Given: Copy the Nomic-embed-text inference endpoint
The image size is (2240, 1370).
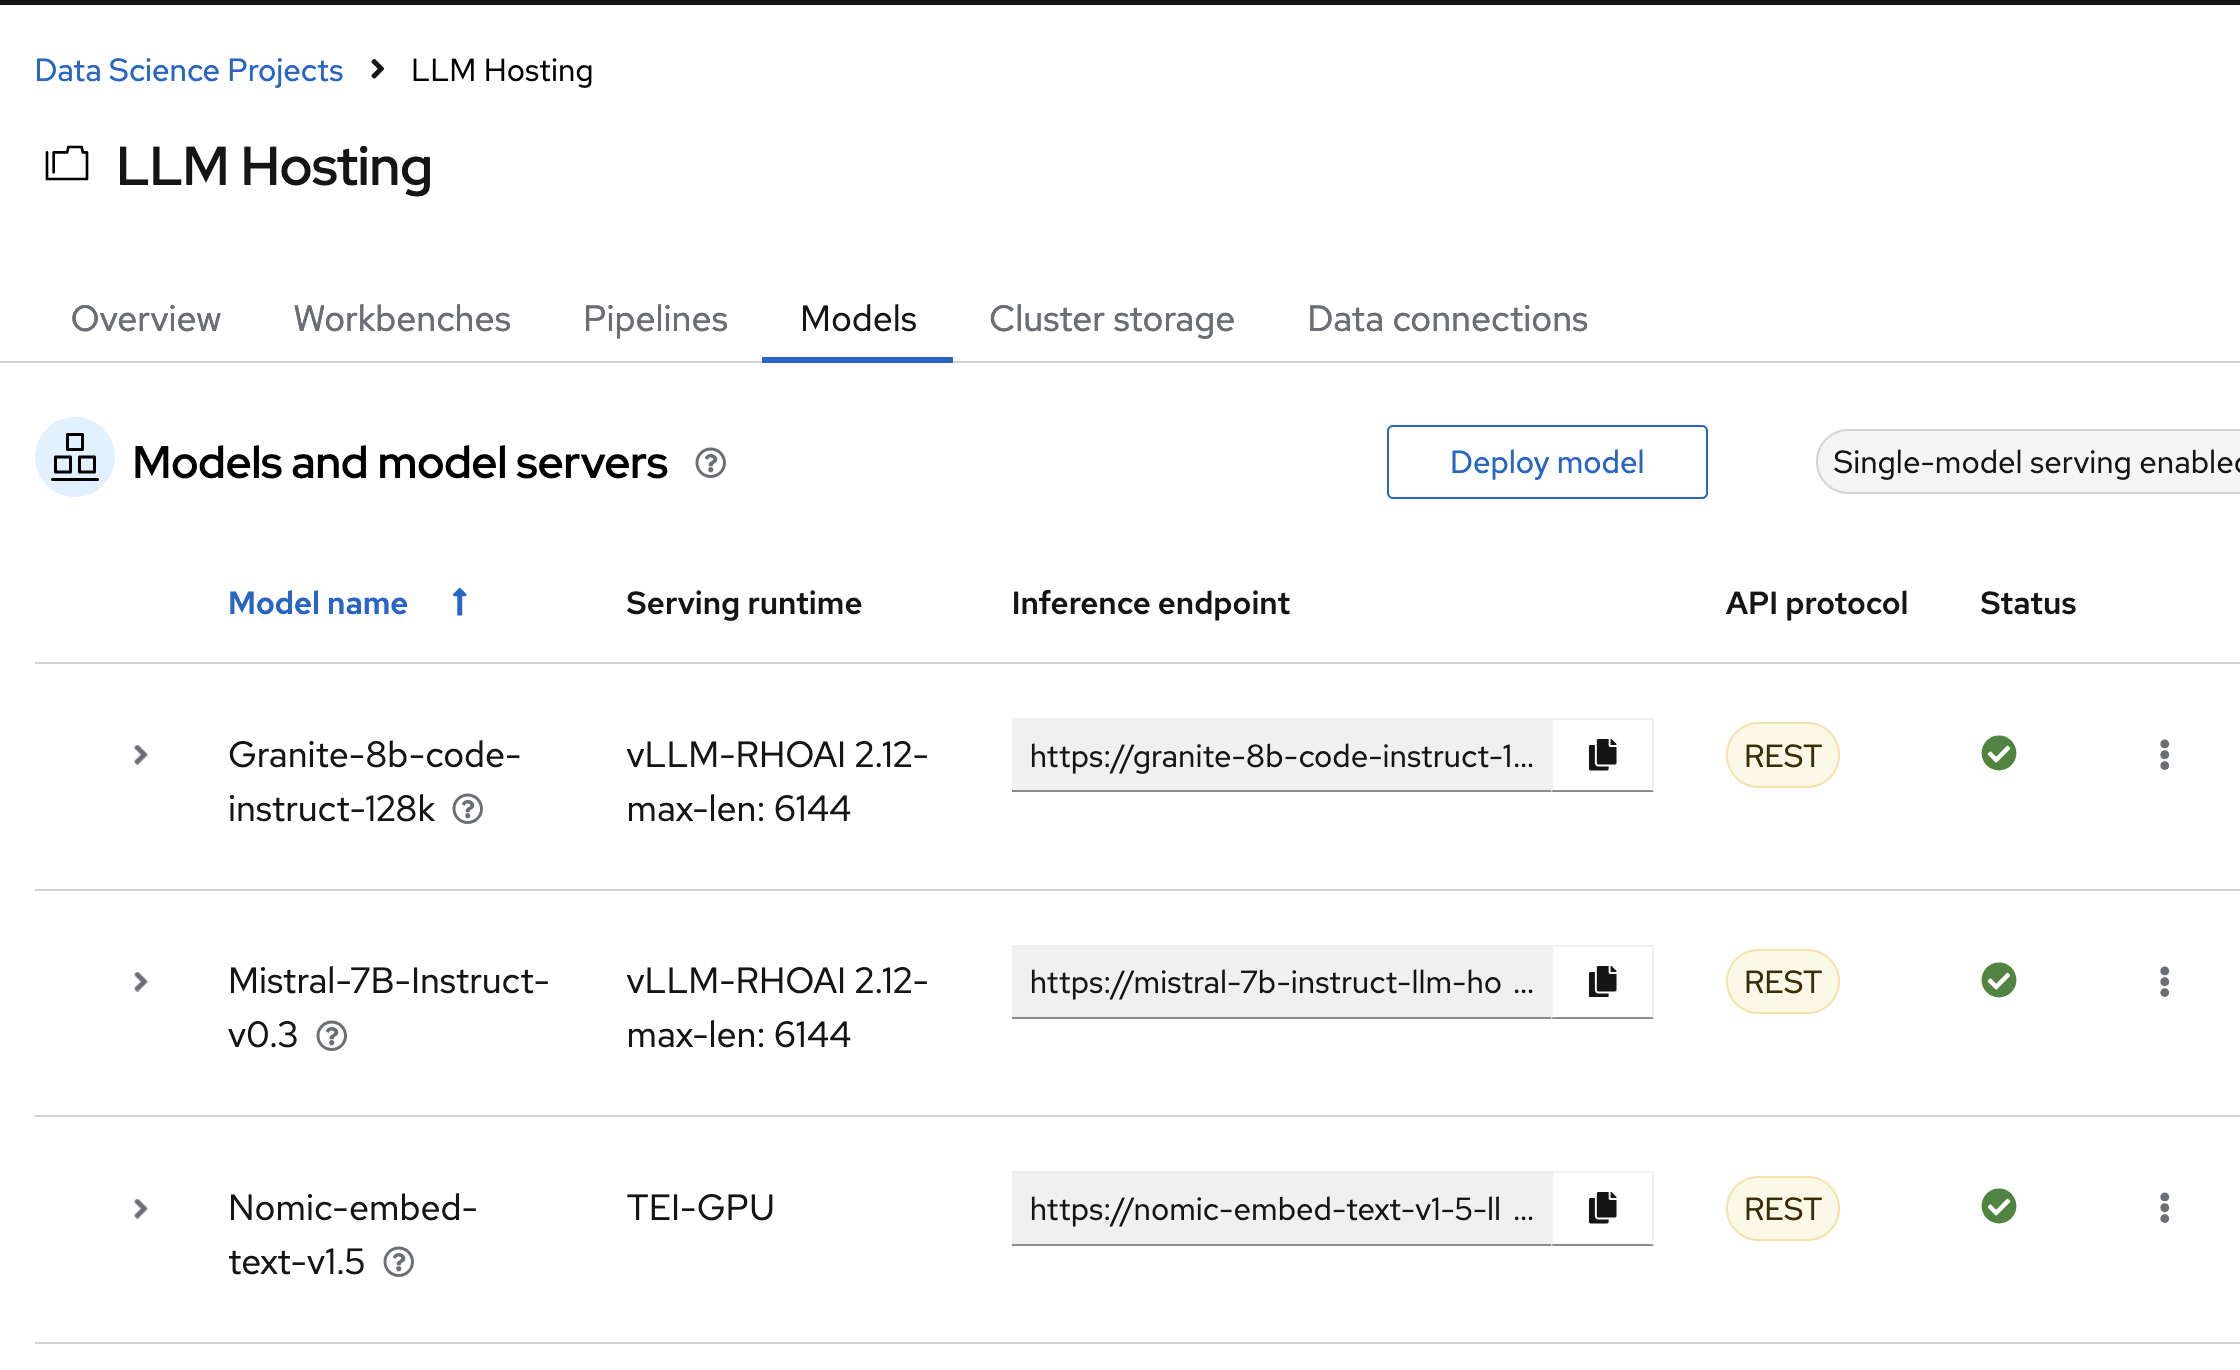Looking at the screenshot, I should click(x=1601, y=1208).
